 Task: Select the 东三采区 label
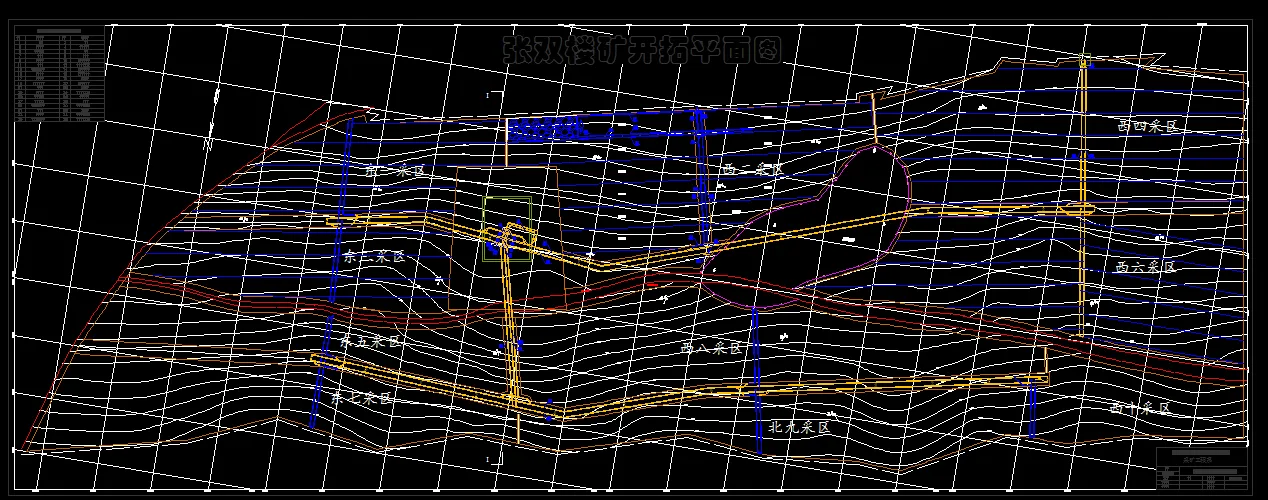click(x=374, y=257)
